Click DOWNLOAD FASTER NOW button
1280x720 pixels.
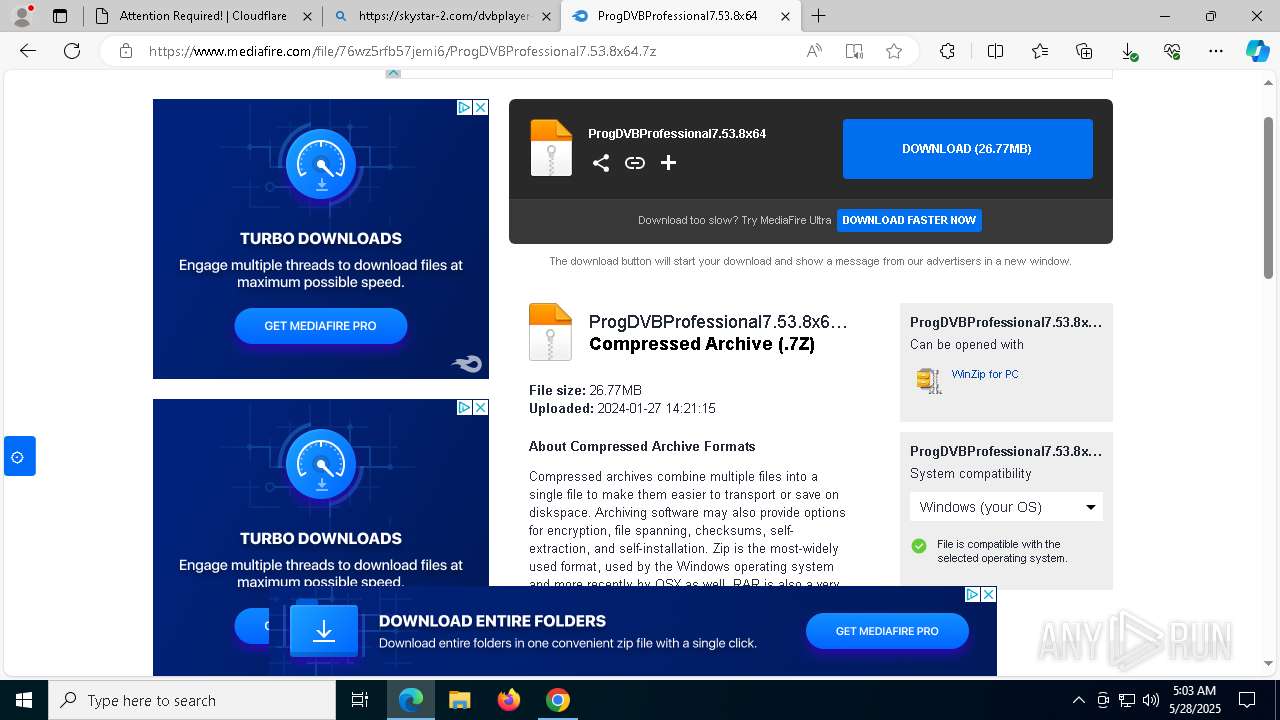click(x=909, y=220)
